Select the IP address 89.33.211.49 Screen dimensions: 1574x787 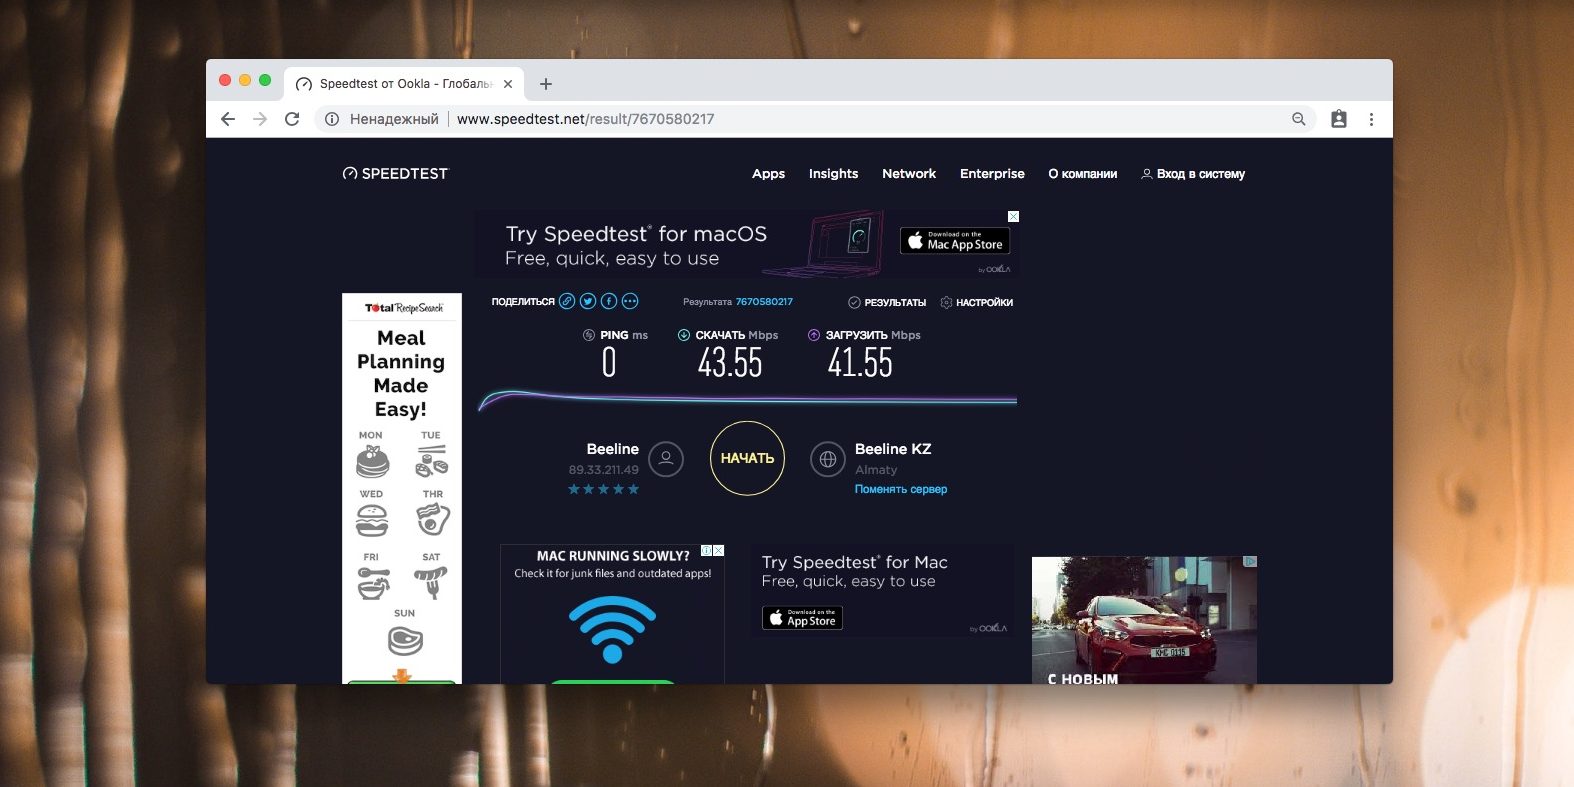coord(603,469)
